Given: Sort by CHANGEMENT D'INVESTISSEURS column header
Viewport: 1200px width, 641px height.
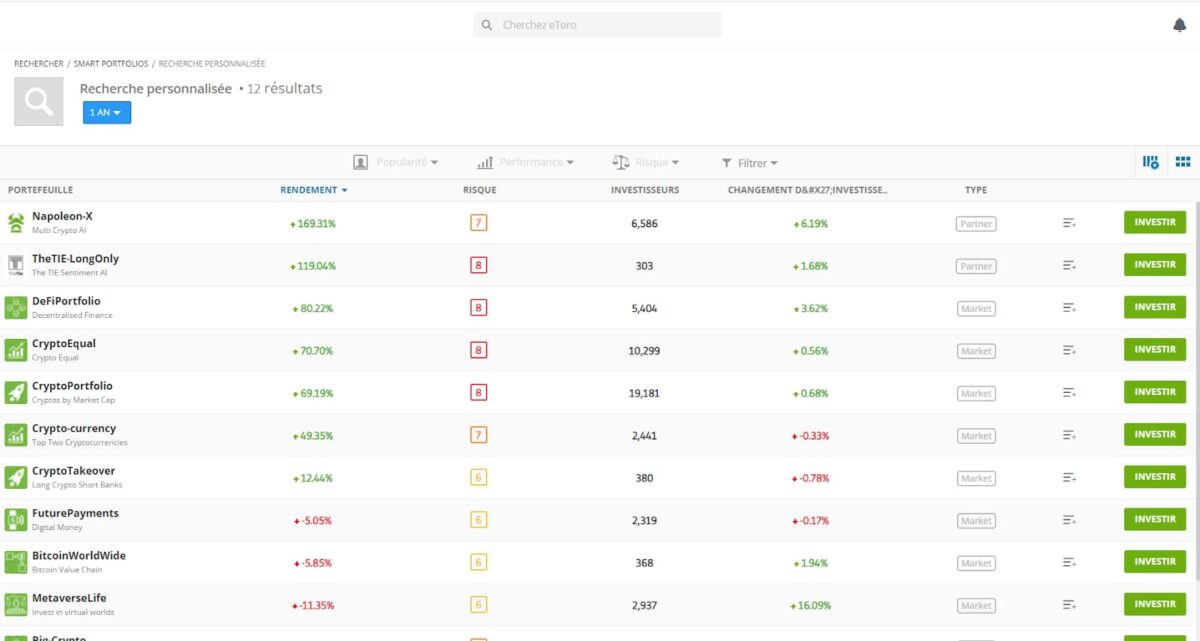Looking at the screenshot, I should [x=808, y=190].
